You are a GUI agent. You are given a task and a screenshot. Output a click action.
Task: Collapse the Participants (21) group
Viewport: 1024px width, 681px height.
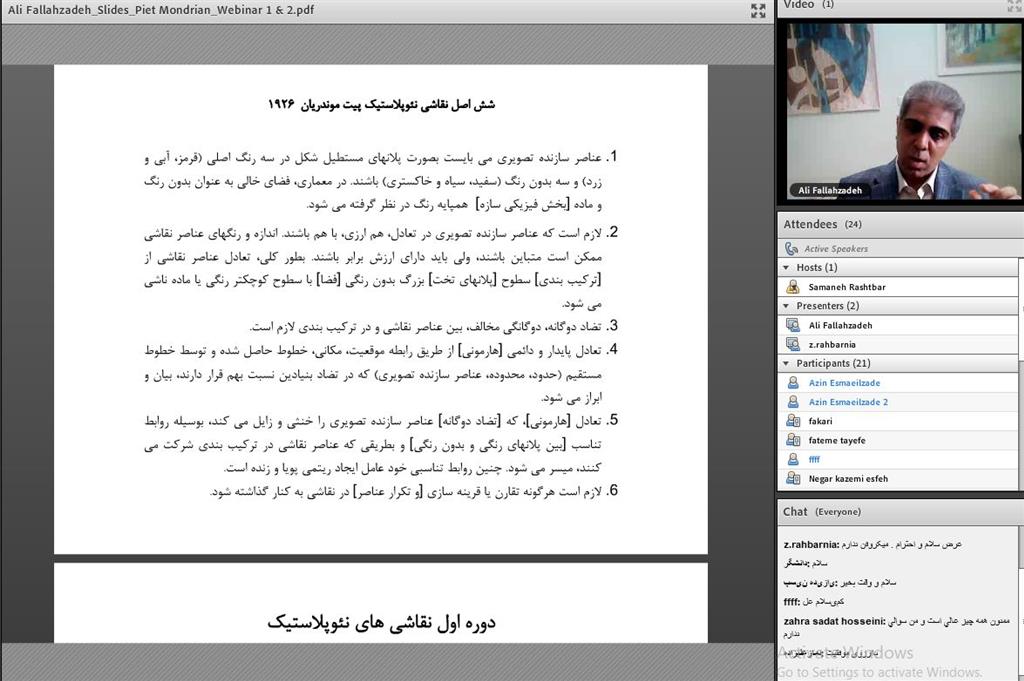point(786,363)
